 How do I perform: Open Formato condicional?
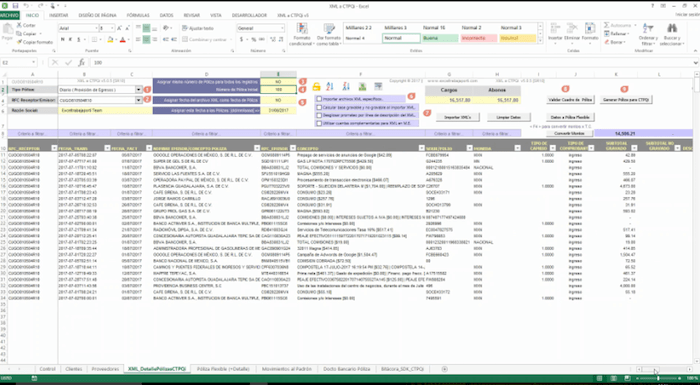[302, 34]
